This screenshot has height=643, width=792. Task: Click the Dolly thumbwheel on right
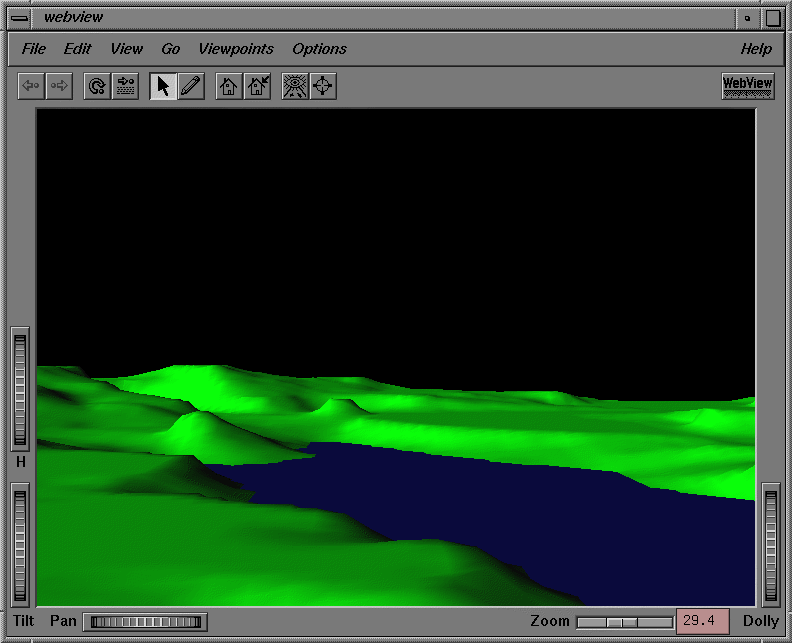pyautogui.click(x=771, y=545)
